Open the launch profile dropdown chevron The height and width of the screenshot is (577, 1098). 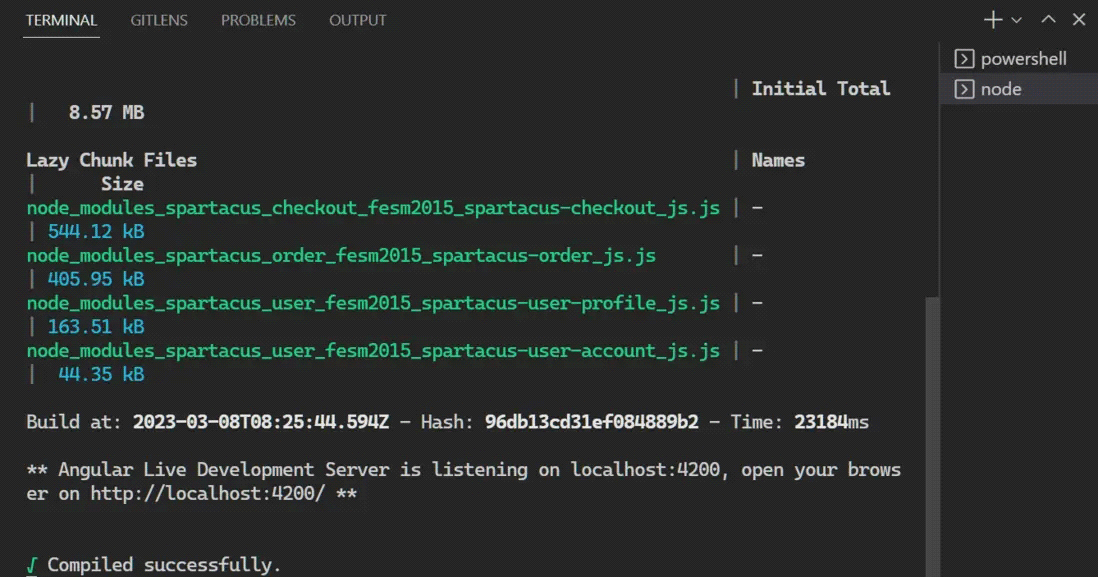1017,20
